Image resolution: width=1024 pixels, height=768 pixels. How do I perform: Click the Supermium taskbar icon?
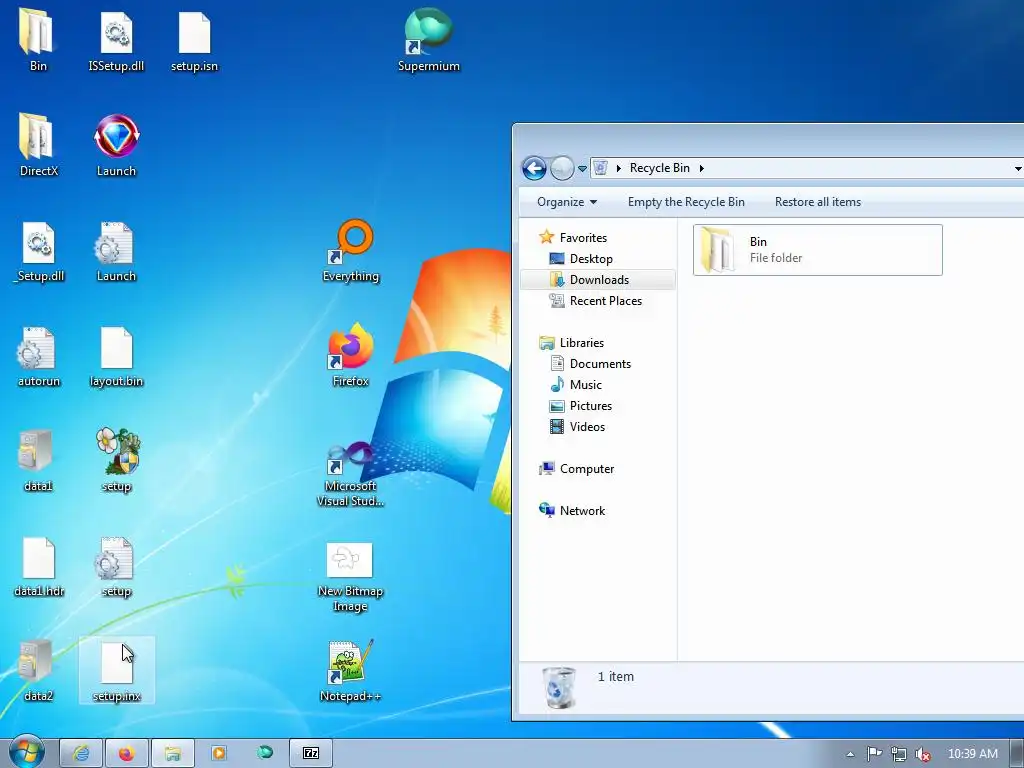[265, 753]
